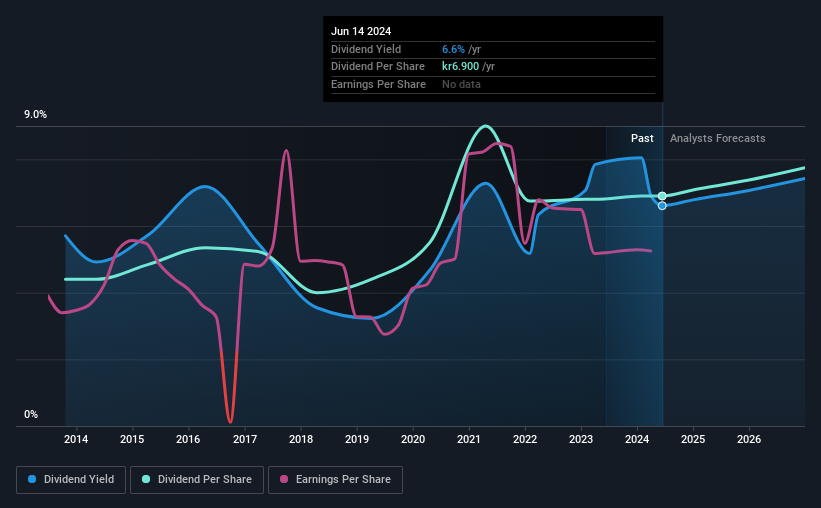Click the 0% y-axis label
This screenshot has height=508, width=821.
31,414
